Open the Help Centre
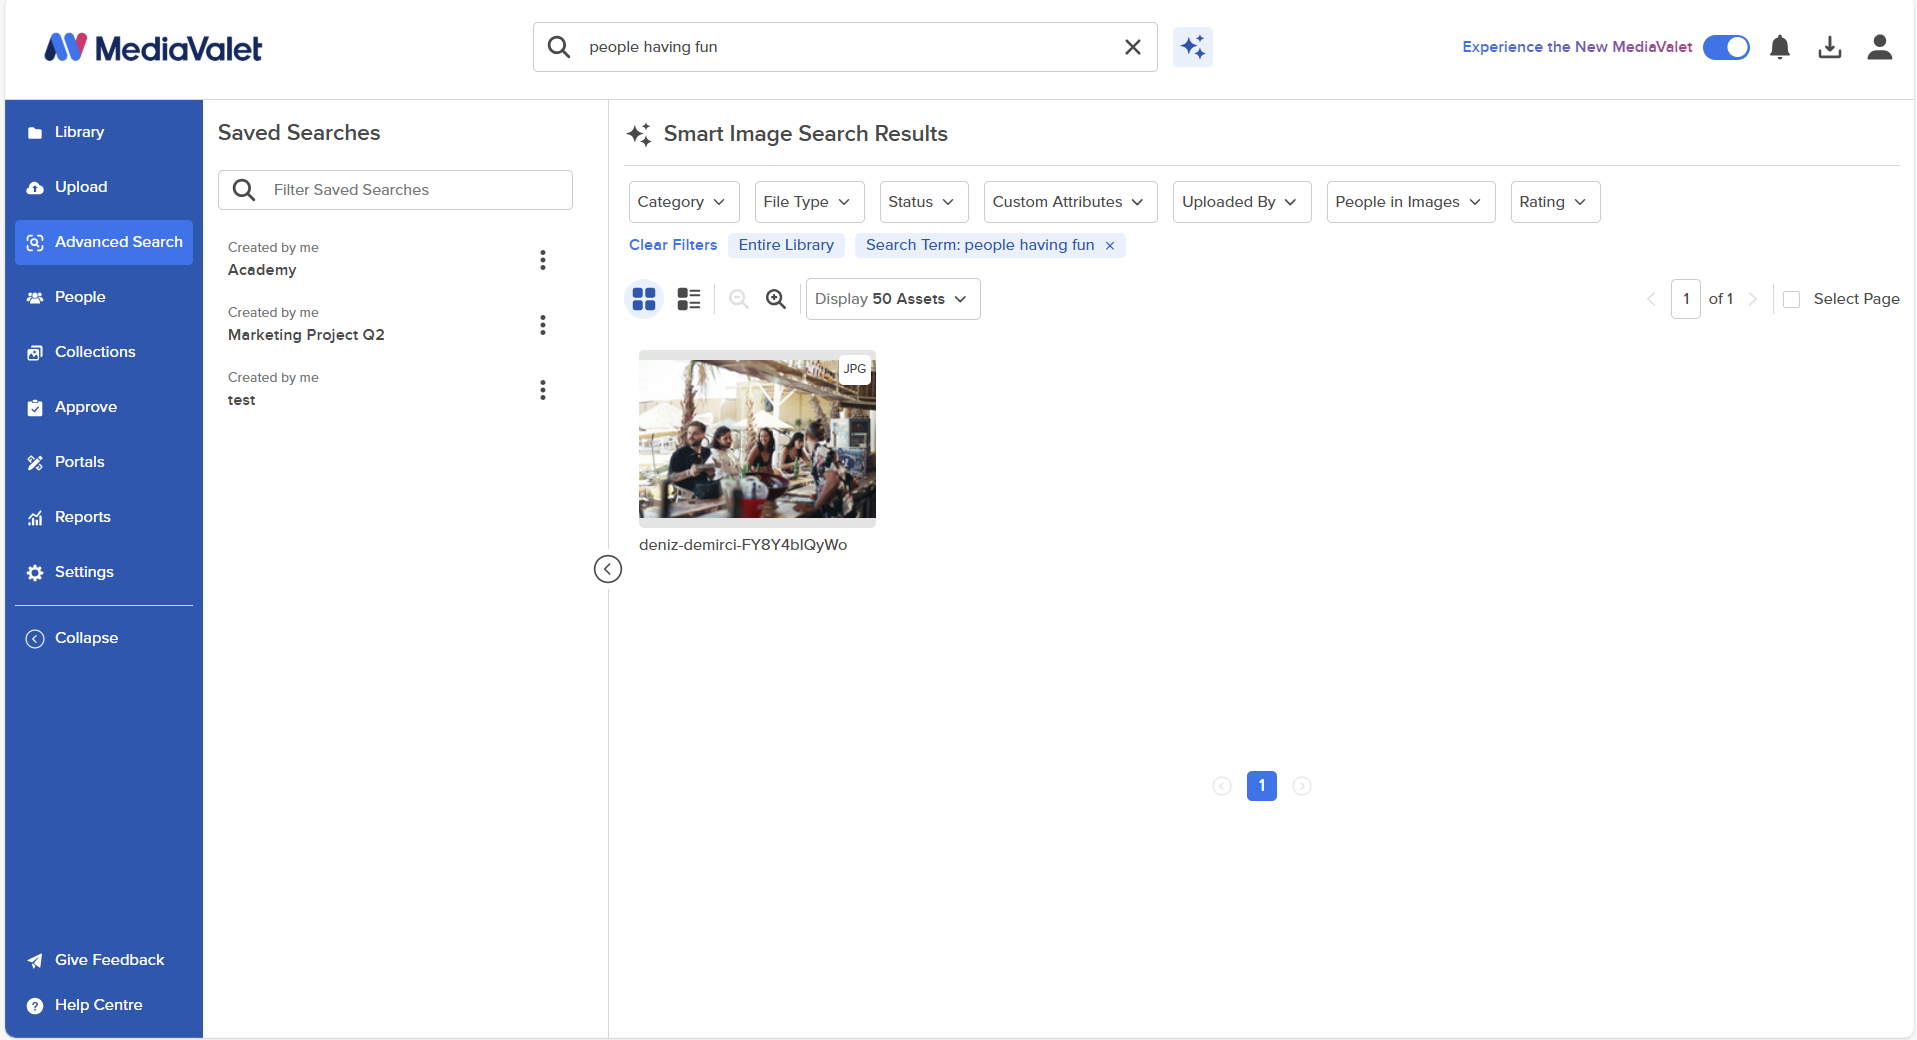The height and width of the screenshot is (1040, 1917). tap(104, 1005)
